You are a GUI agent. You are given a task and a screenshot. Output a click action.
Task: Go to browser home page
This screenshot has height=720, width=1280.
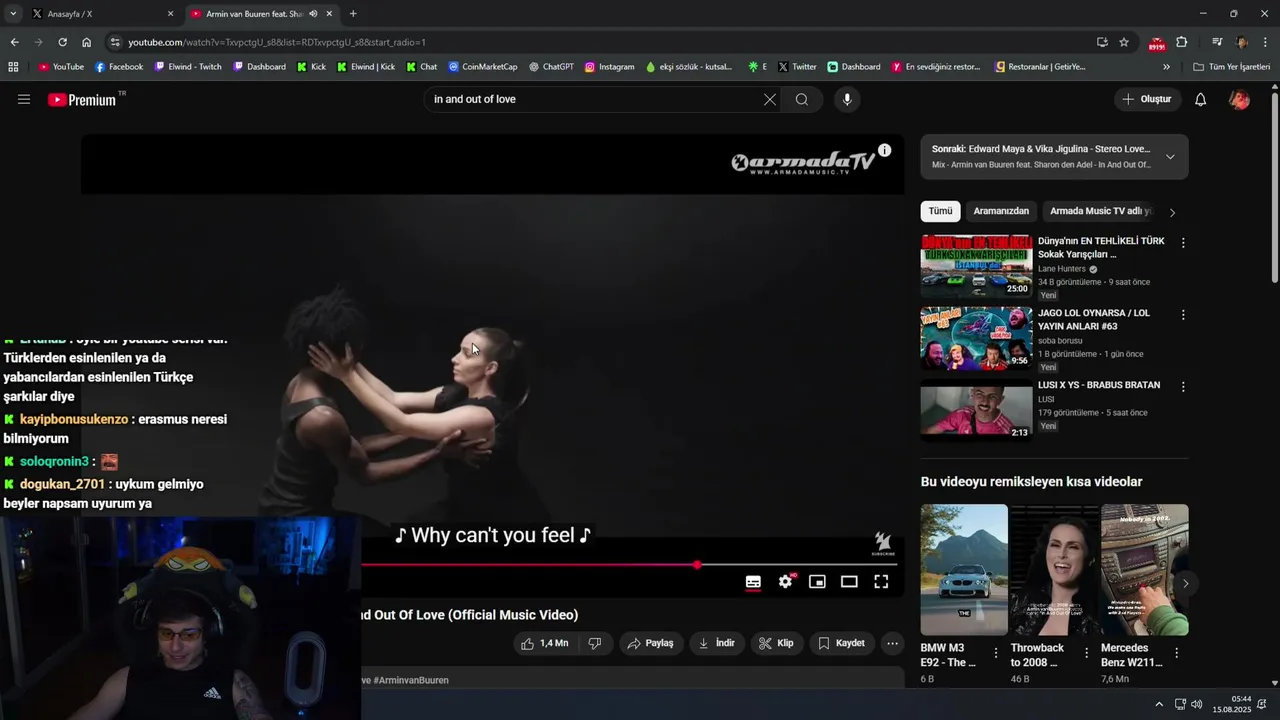(x=86, y=42)
